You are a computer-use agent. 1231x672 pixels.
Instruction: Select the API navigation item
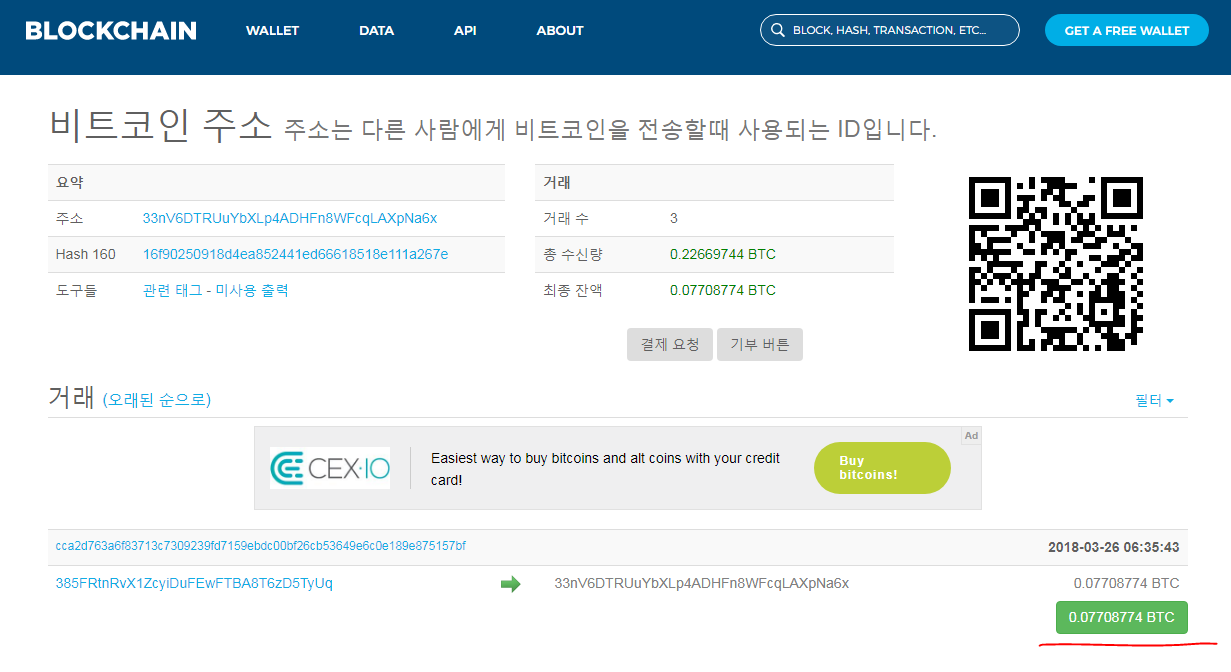464,30
